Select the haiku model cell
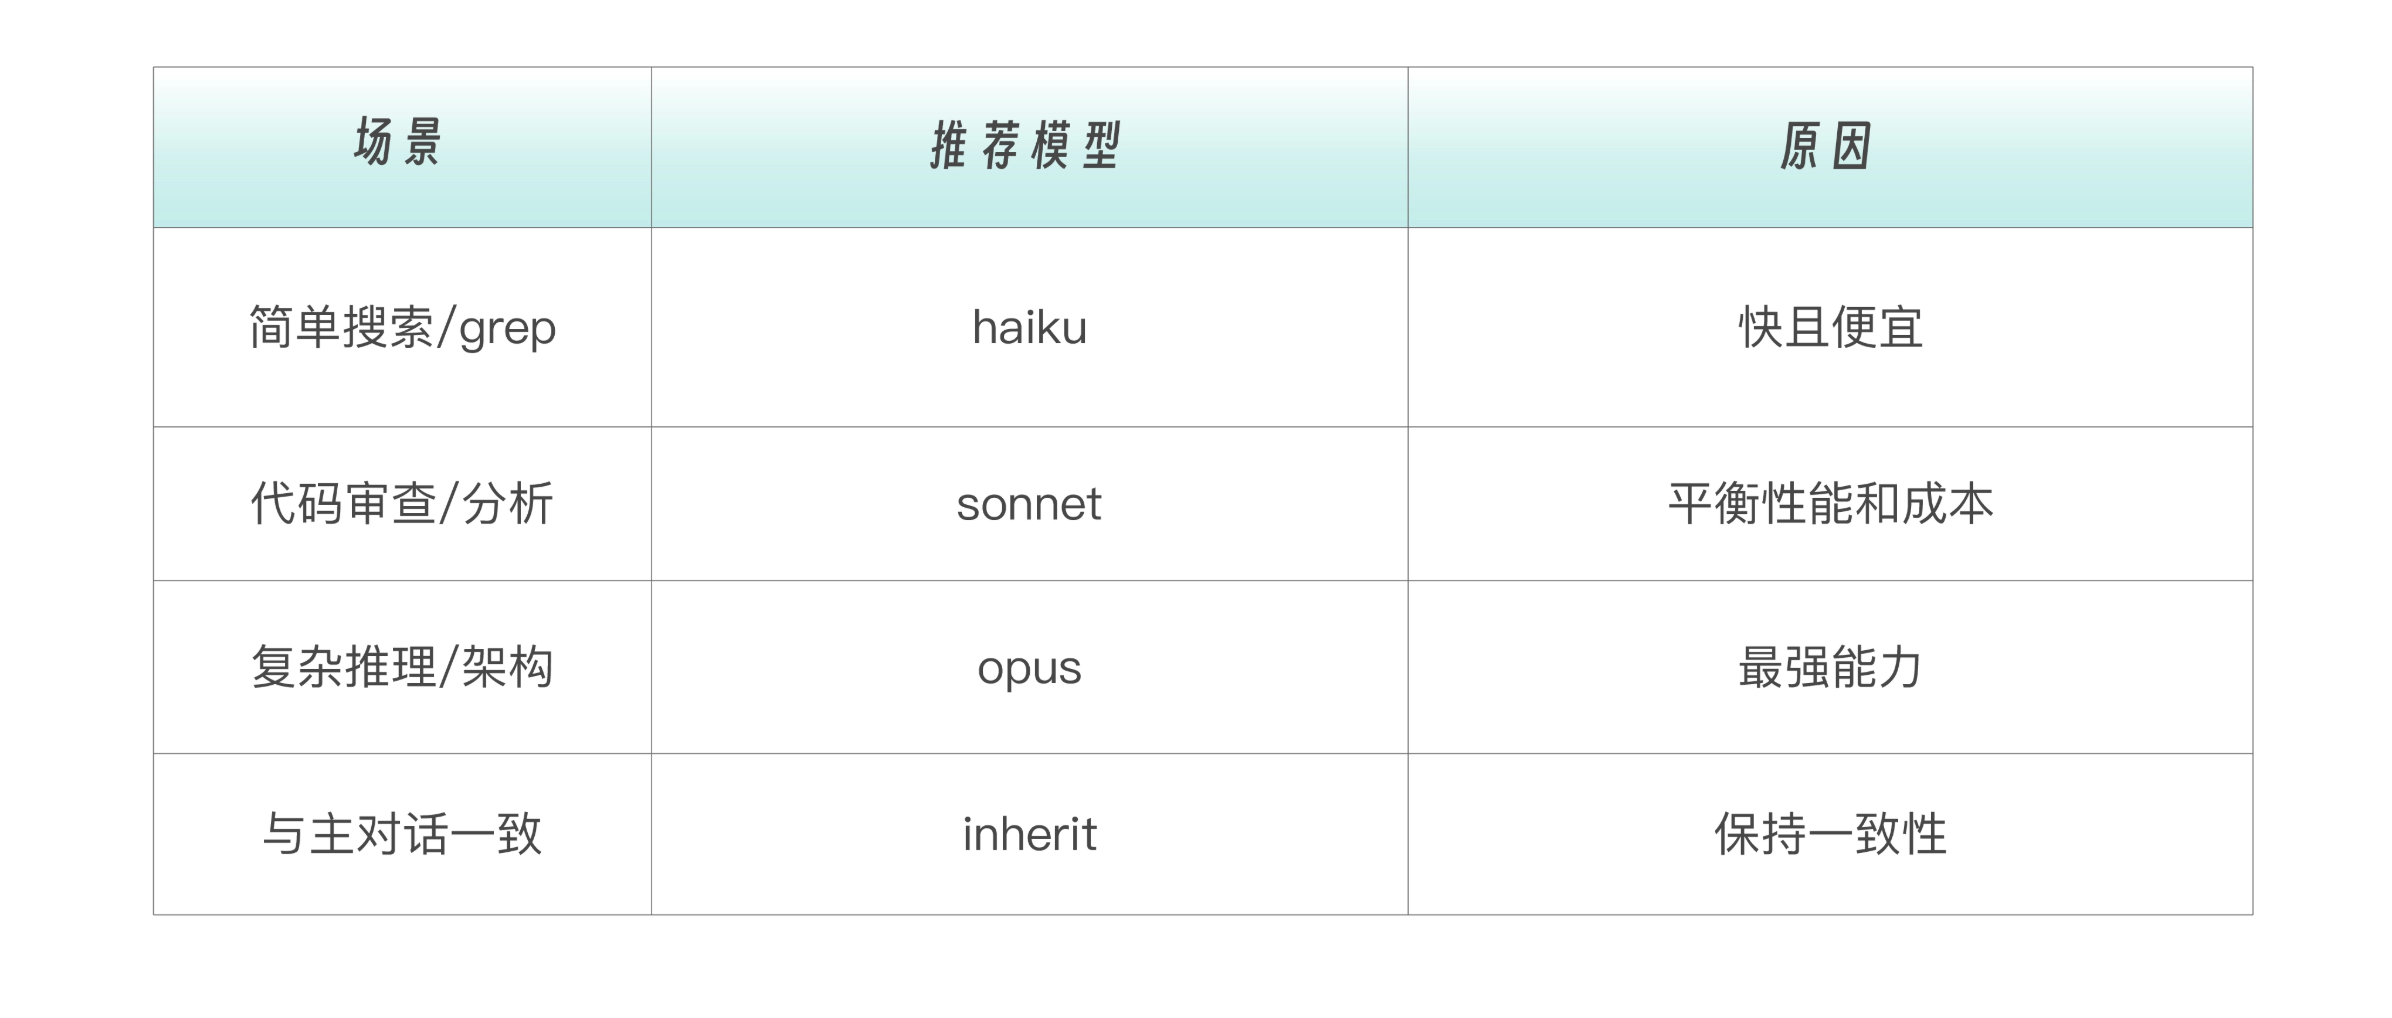This screenshot has width=2392, height=1018. (x=1029, y=328)
